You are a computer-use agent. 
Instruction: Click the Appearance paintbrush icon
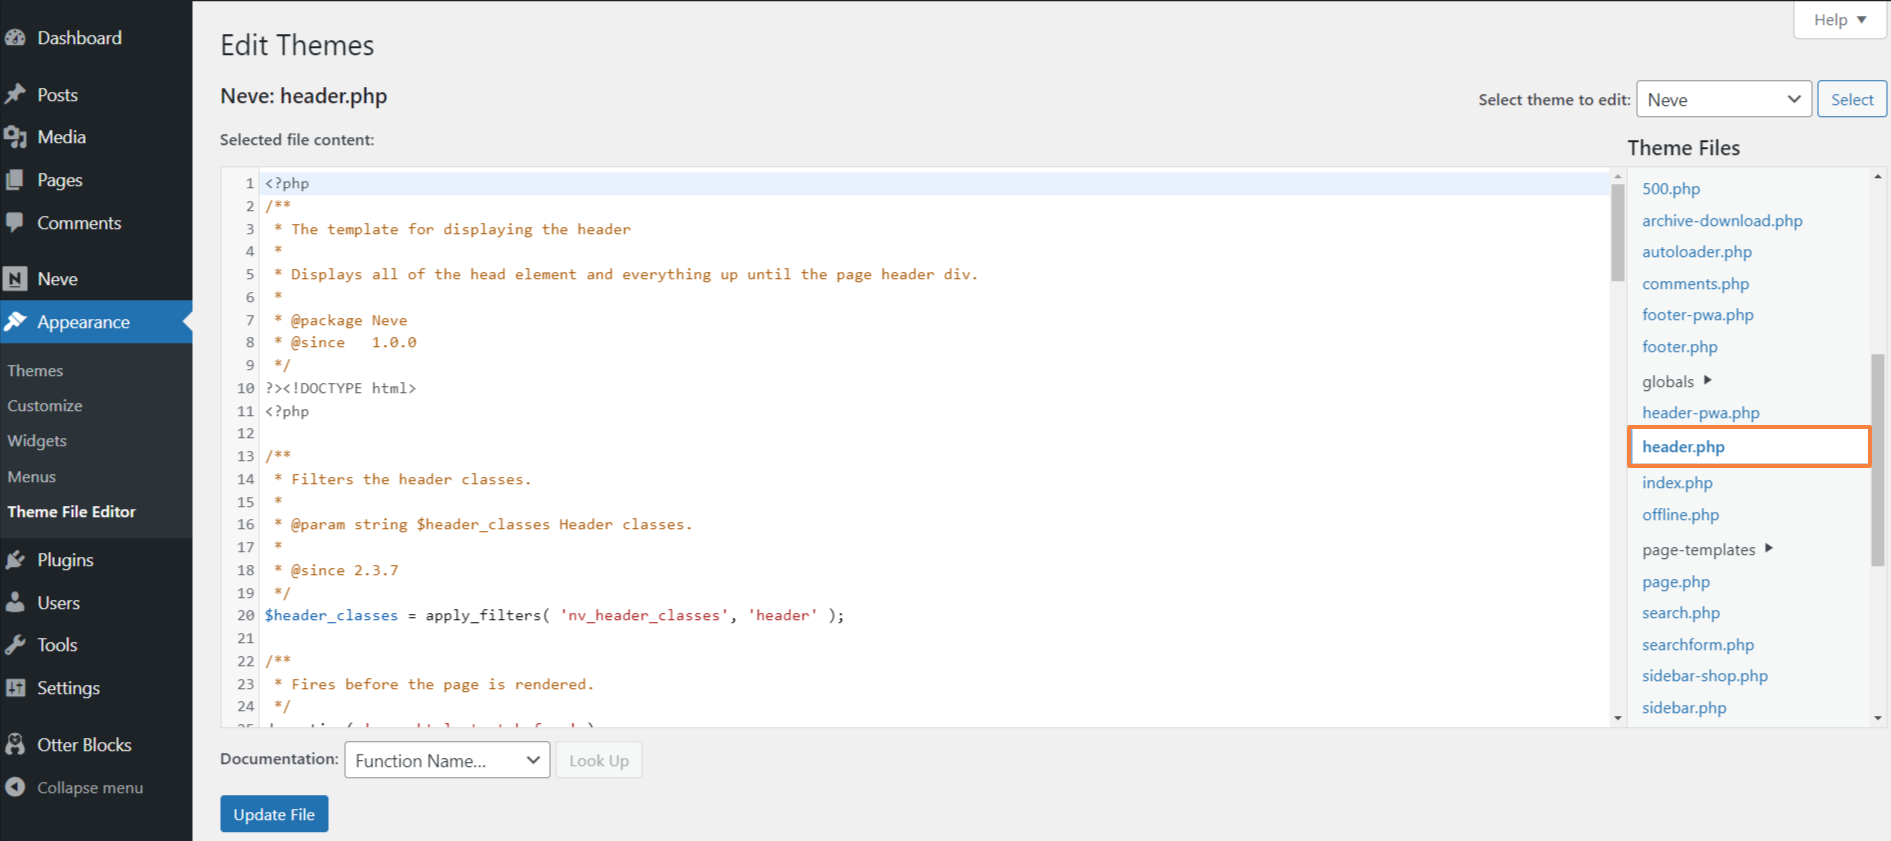click(15, 322)
